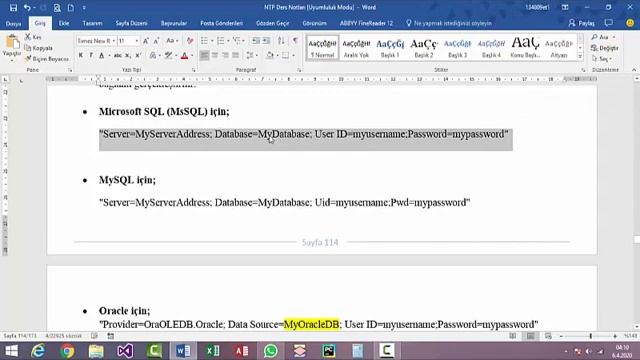Viewport: 640px width, 360px height.
Task: Decrease paragraph indent
Action: coord(256,41)
